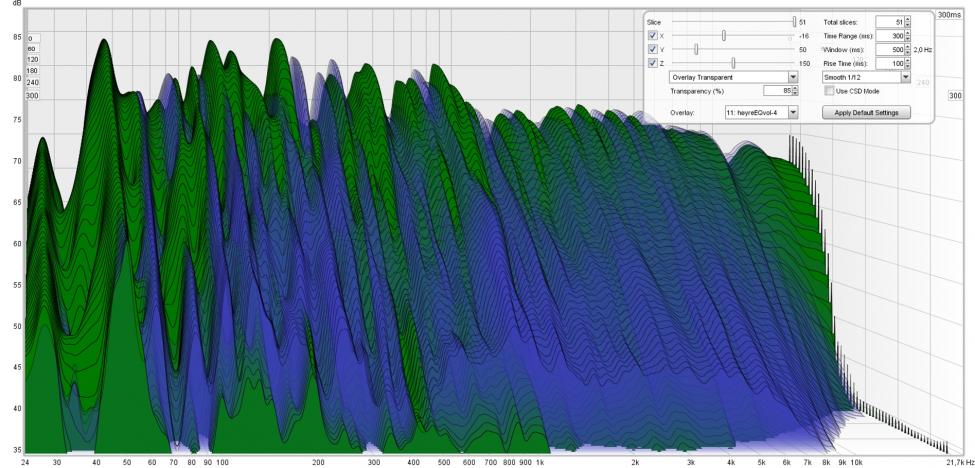975x468 pixels.
Task: Click the Window (ms) input field
Action: point(890,50)
